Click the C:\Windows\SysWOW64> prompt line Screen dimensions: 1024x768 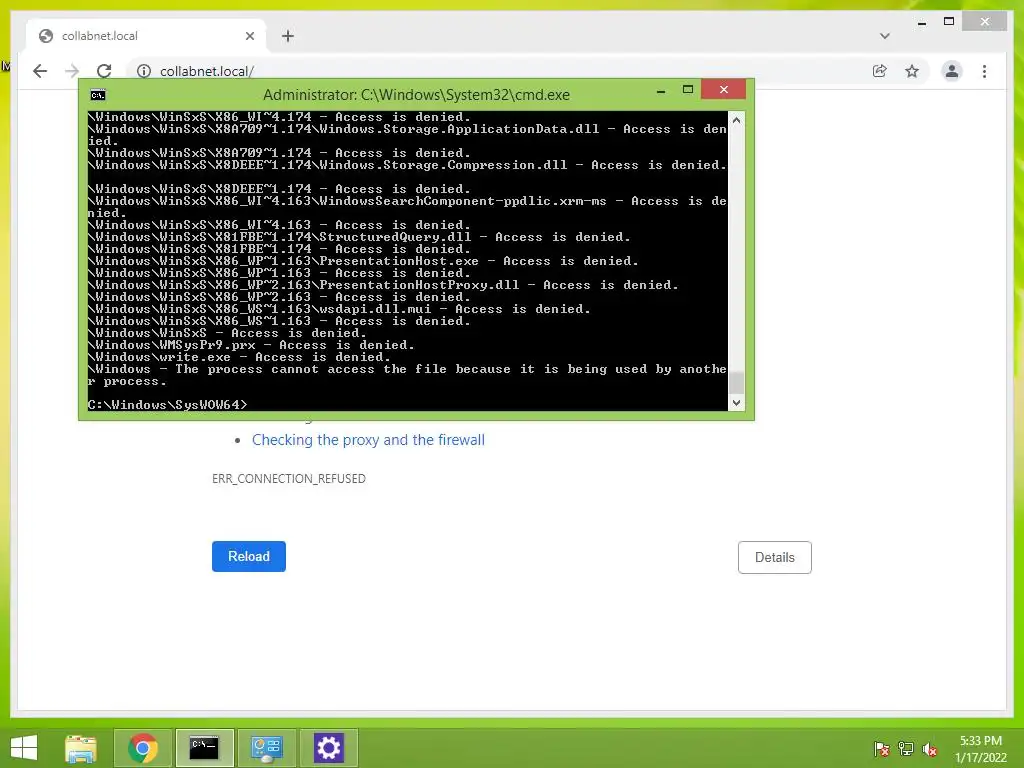tap(168, 405)
